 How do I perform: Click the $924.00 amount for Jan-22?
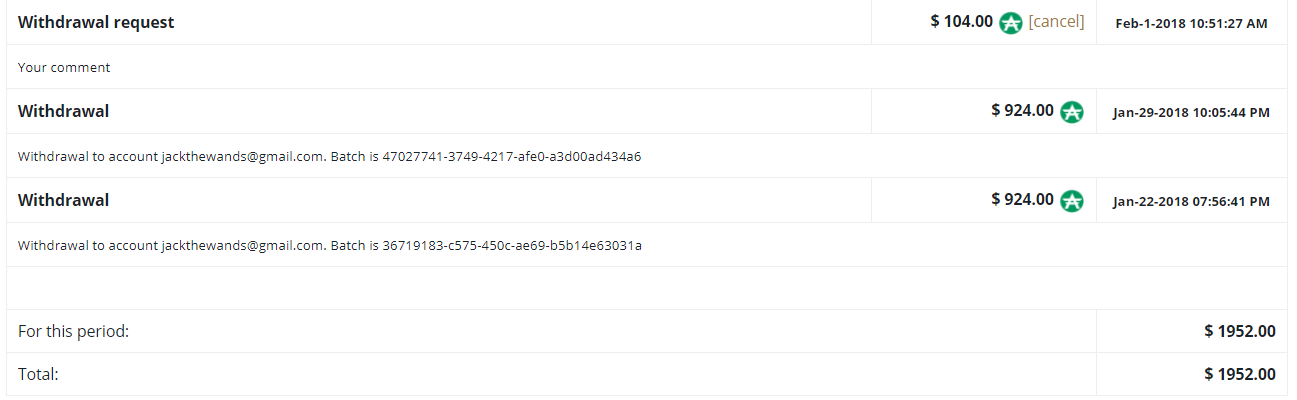click(x=1022, y=200)
